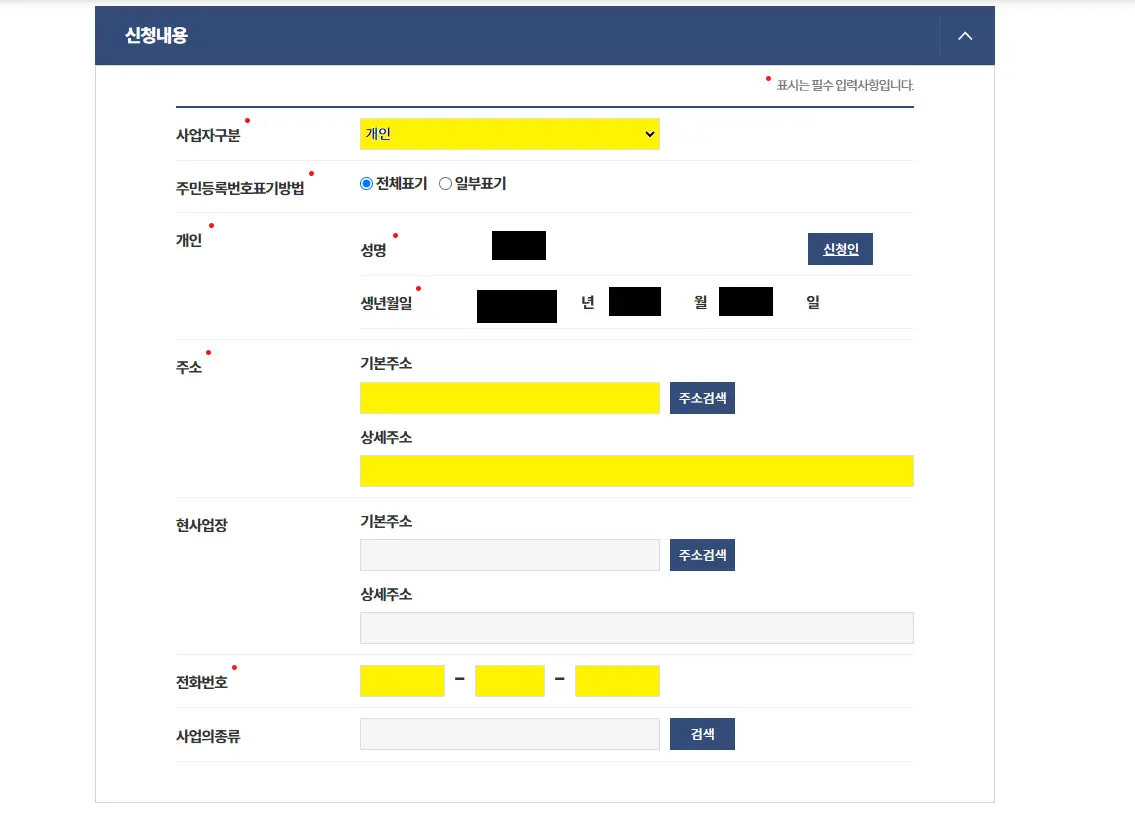The width and height of the screenshot is (1135, 836).
Task: Click the 기본주소 field under 현사업장
Action: point(510,554)
